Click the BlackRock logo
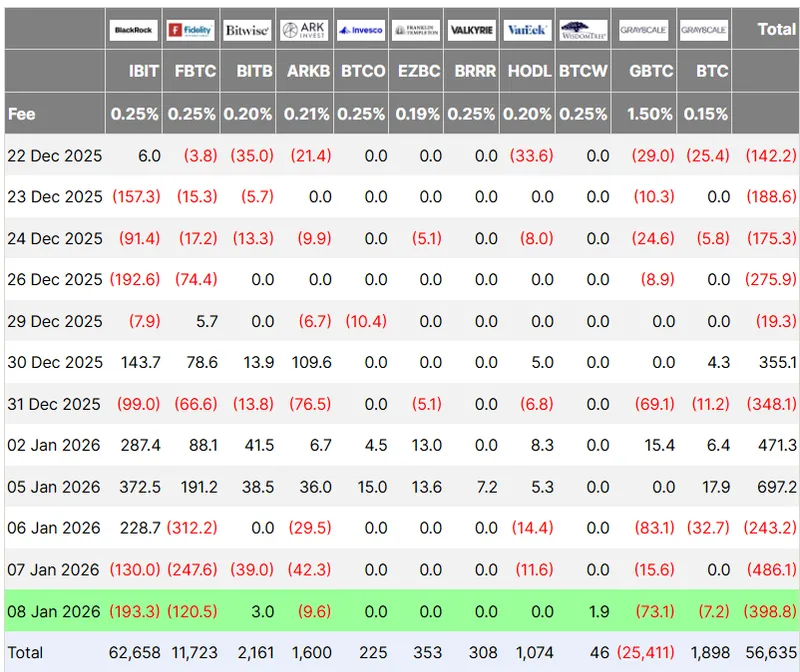 pos(134,30)
